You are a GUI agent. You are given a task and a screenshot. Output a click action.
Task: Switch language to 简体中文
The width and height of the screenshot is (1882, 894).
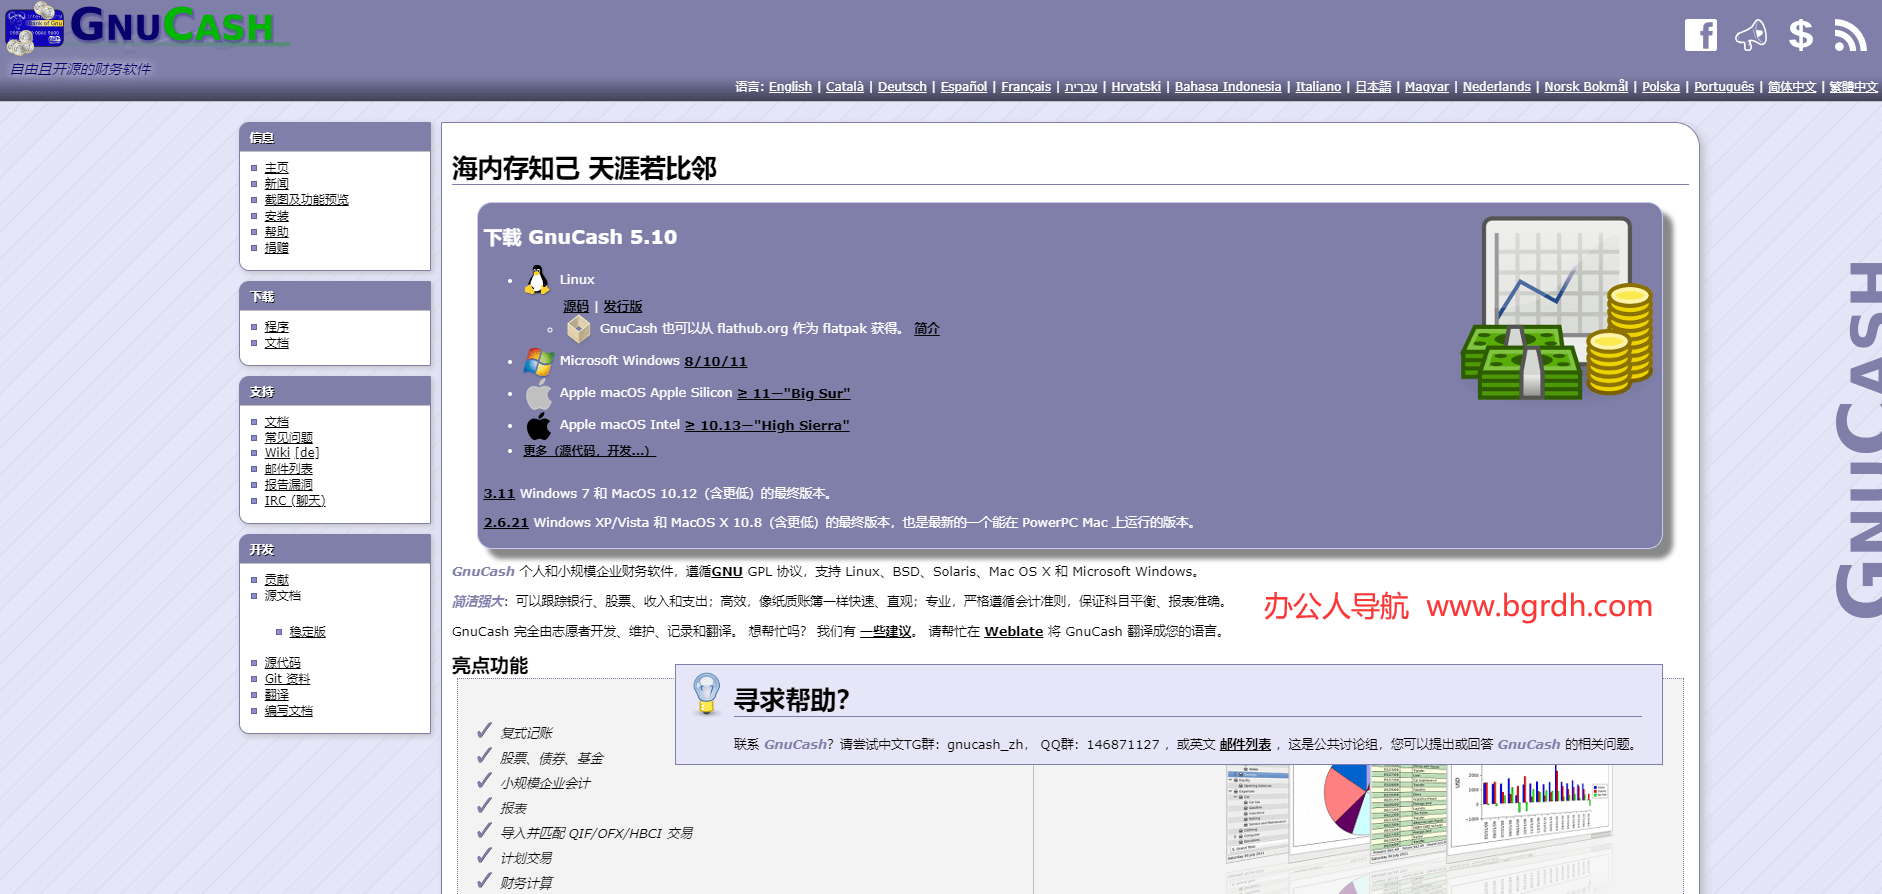point(1792,87)
